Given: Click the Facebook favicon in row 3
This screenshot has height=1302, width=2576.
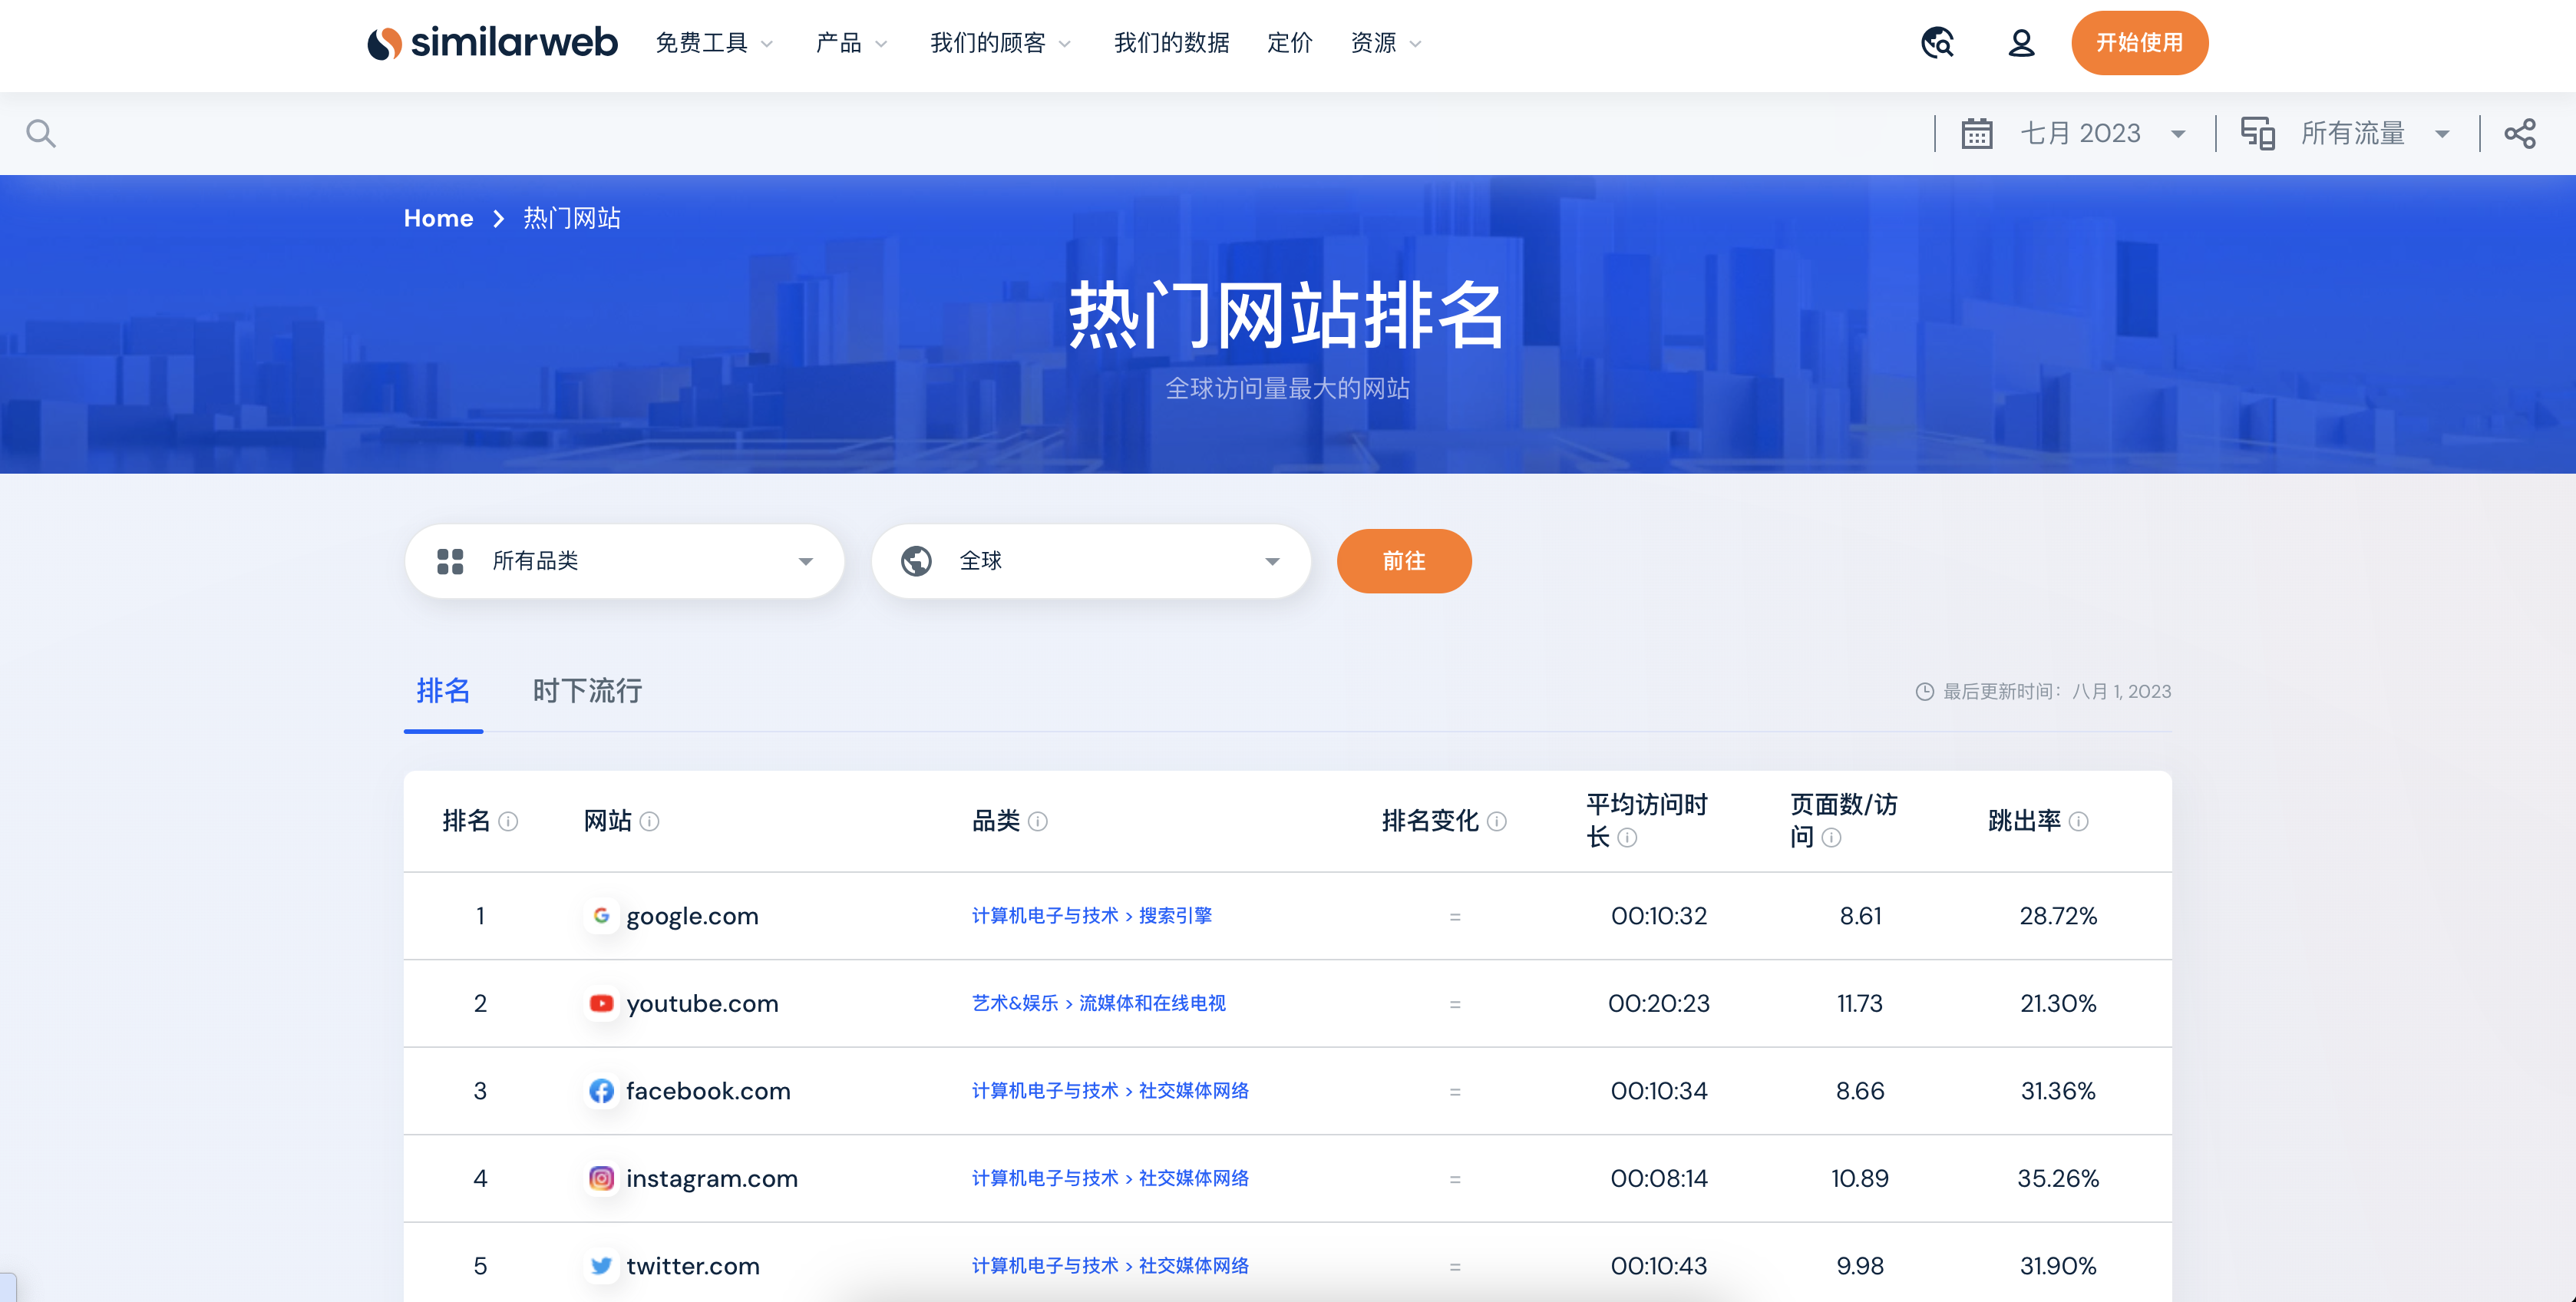Looking at the screenshot, I should pyautogui.click(x=601, y=1090).
